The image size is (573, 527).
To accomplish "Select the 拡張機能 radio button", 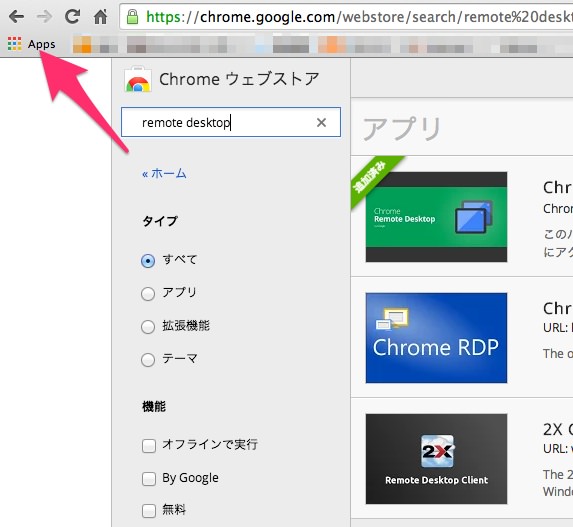I will (148, 326).
